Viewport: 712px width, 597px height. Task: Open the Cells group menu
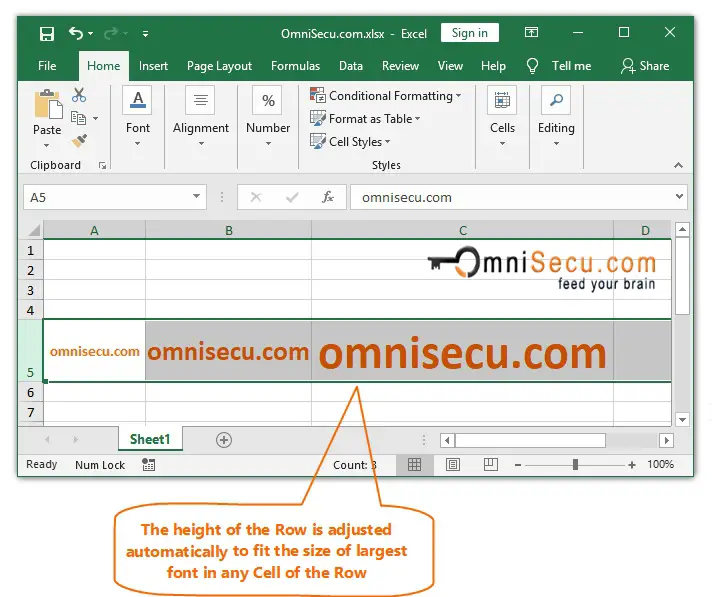tap(502, 117)
